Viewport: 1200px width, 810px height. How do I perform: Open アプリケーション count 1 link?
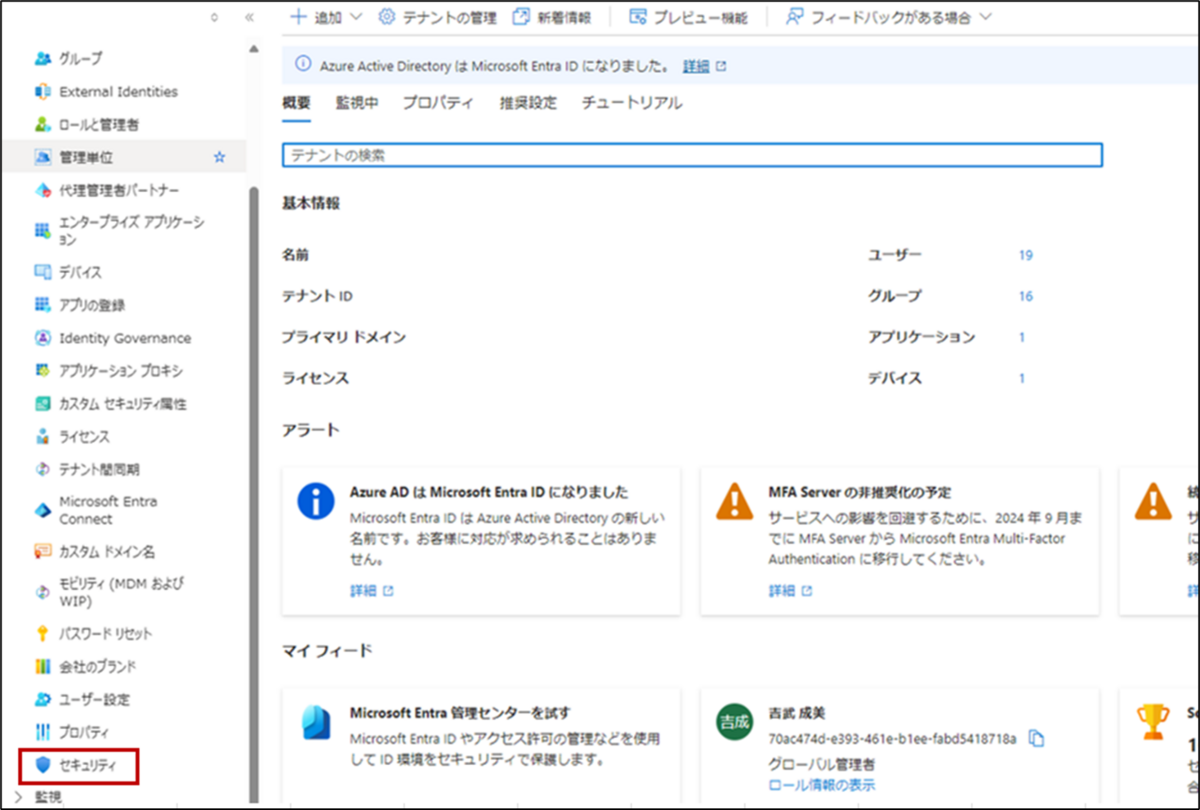(x=1022, y=337)
